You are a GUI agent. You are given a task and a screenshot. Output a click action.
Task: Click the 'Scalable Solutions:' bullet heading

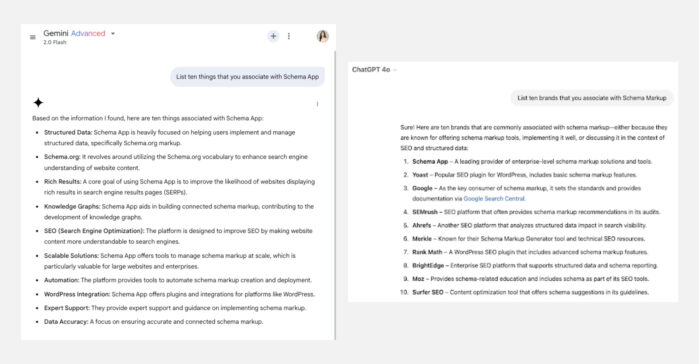71,256
